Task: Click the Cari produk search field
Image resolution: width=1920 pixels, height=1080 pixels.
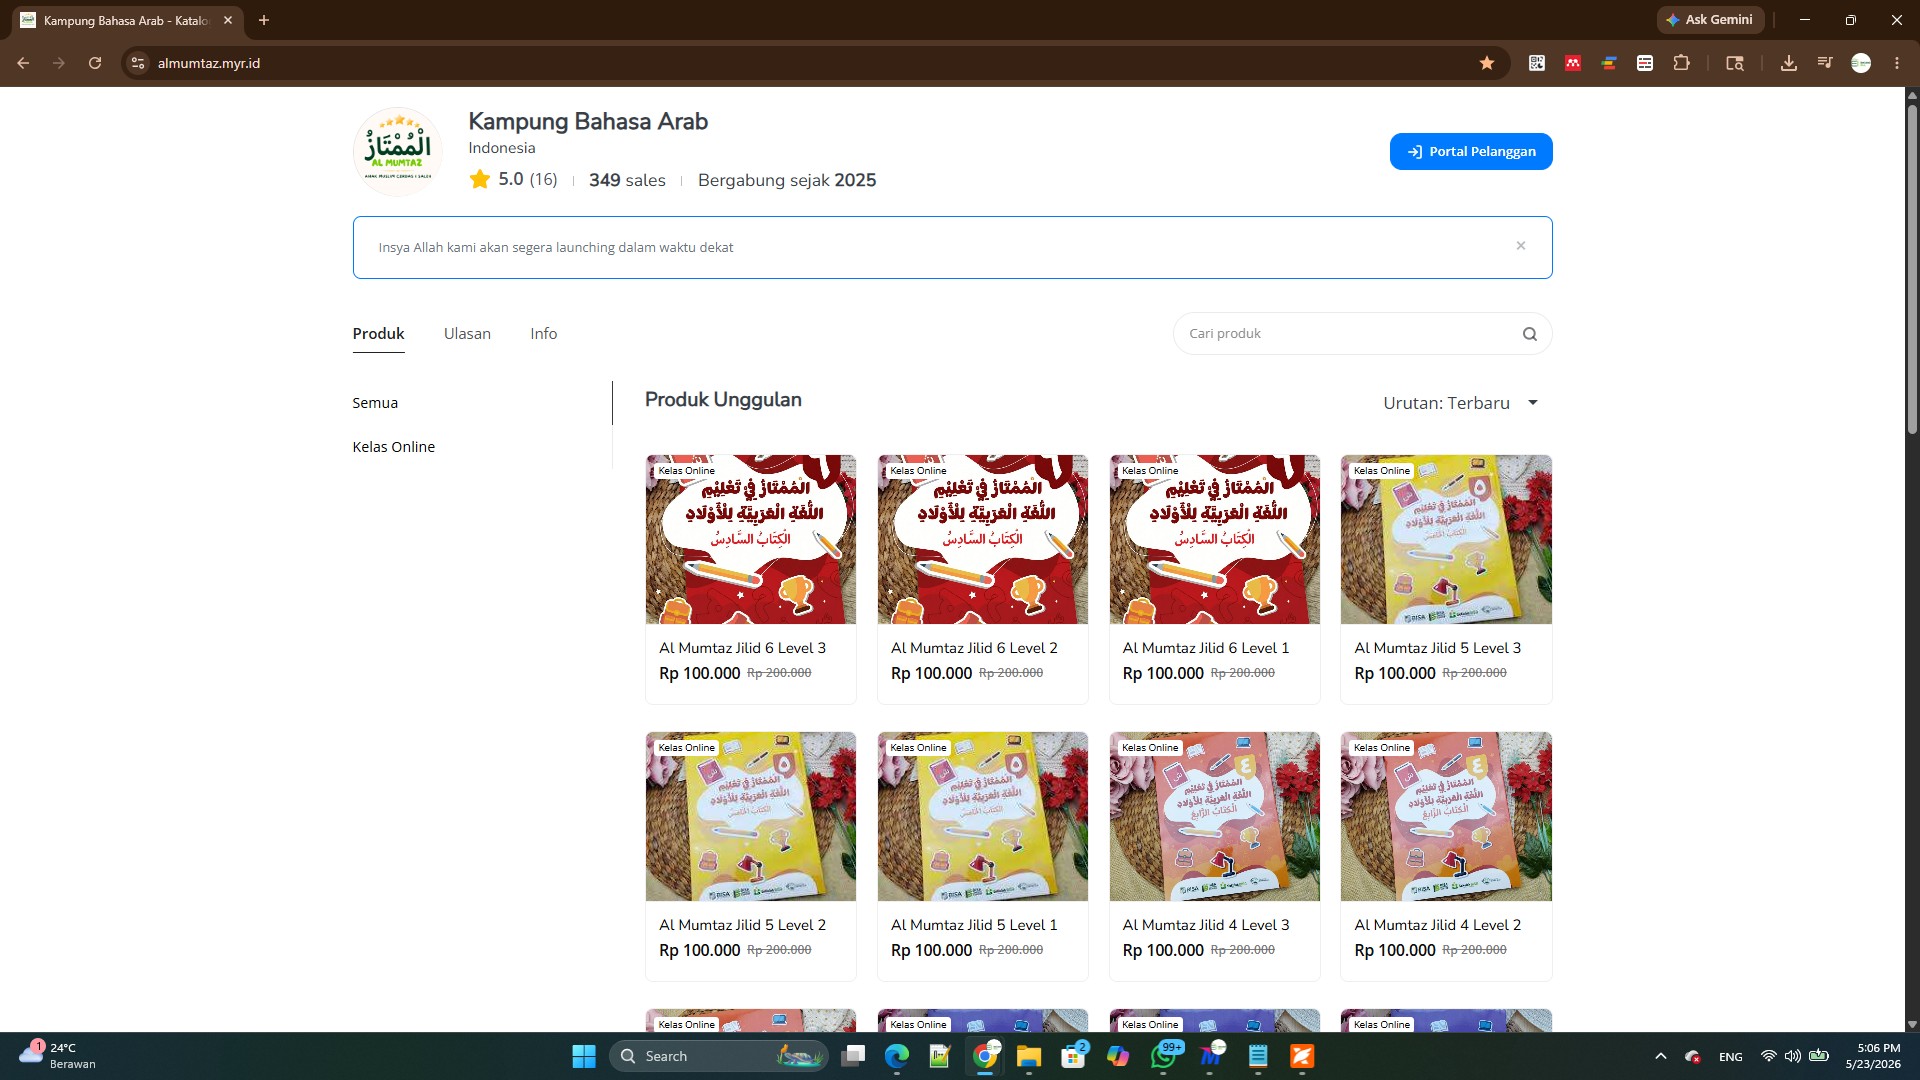Action: coord(1362,334)
